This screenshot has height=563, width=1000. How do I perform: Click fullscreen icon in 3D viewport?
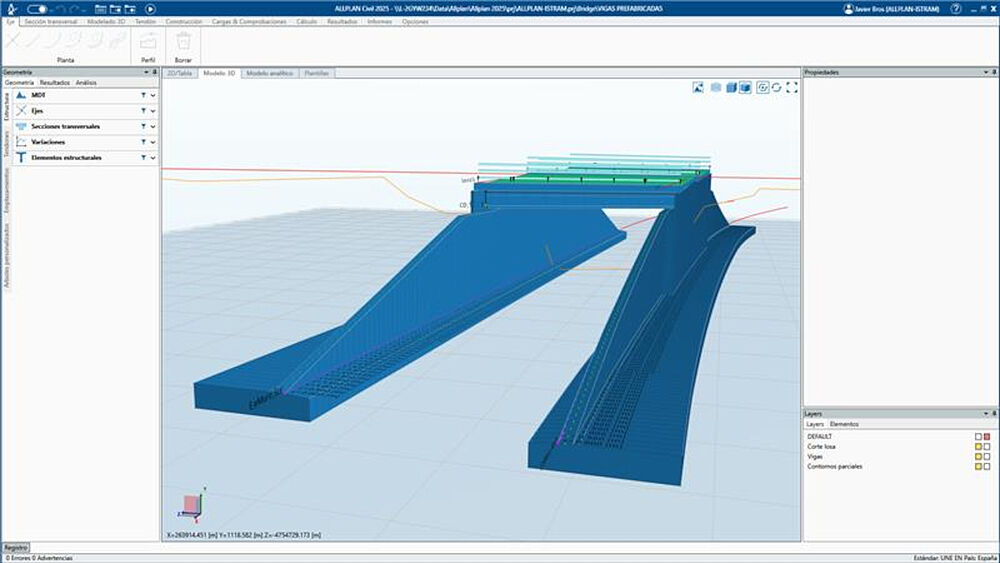coord(792,87)
